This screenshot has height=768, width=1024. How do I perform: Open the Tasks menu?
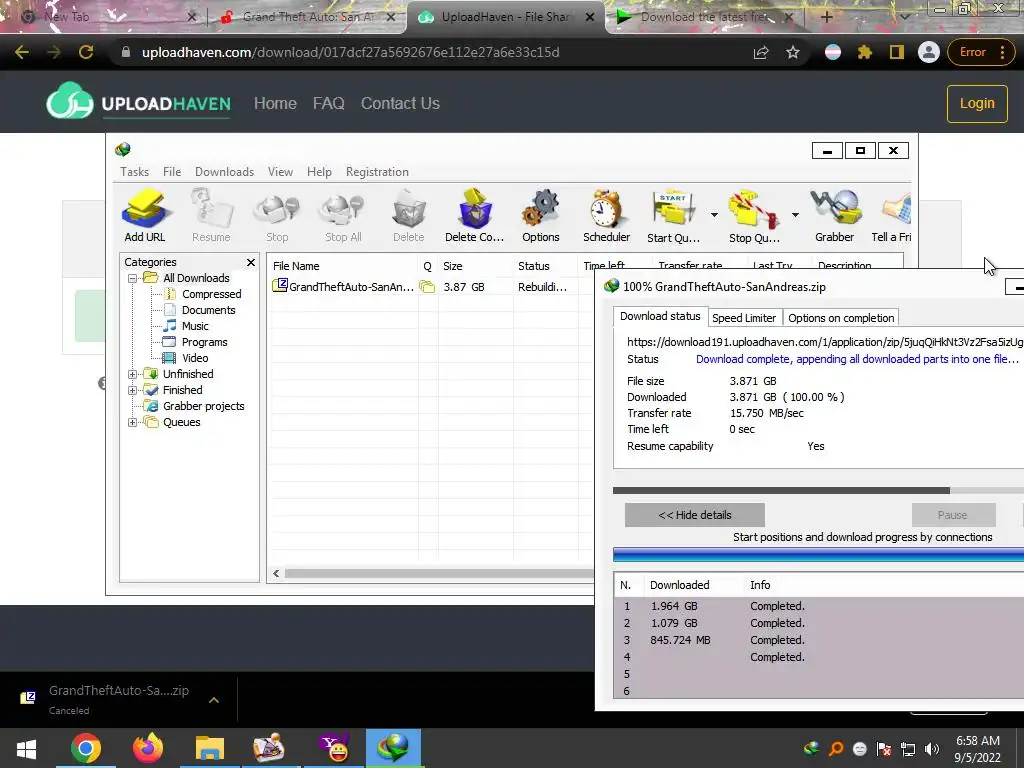coord(135,172)
